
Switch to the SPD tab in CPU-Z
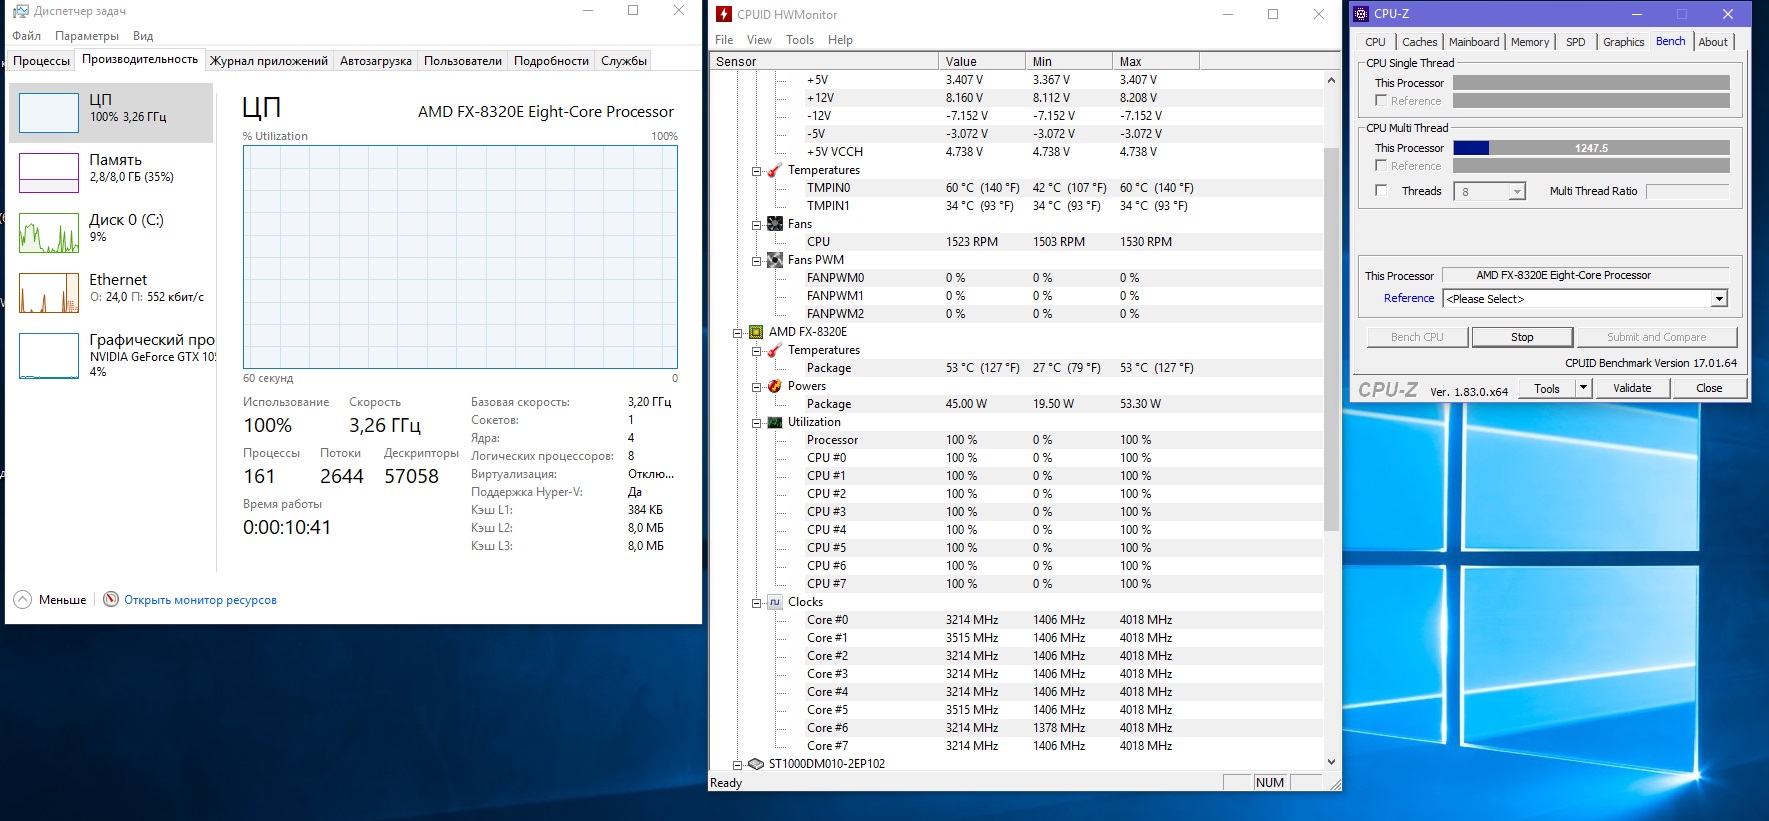click(1576, 42)
